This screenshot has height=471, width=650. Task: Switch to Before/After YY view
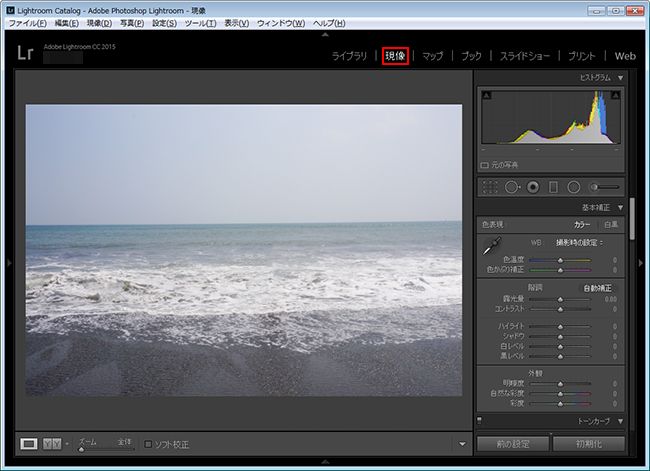click(52, 444)
